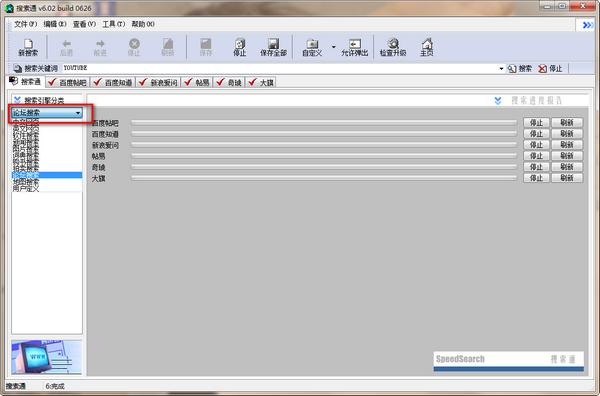Open the 论坛搜索 category dropdown
This screenshot has height=396, width=600.
(x=47, y=113)
